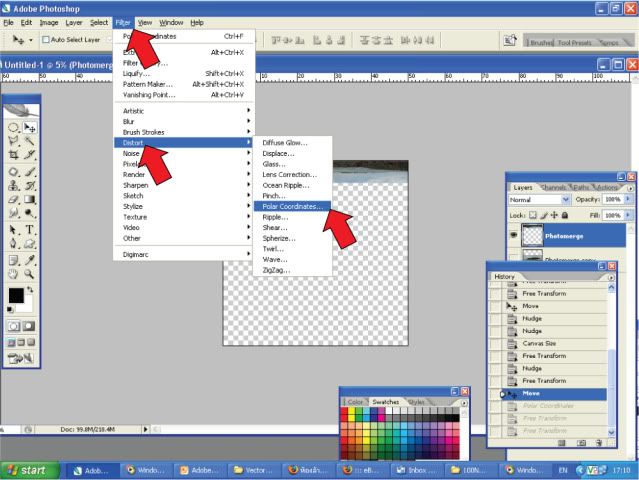Set history brush source beside Canvas Size
This screenshot has height=480, width=639.
496,343
